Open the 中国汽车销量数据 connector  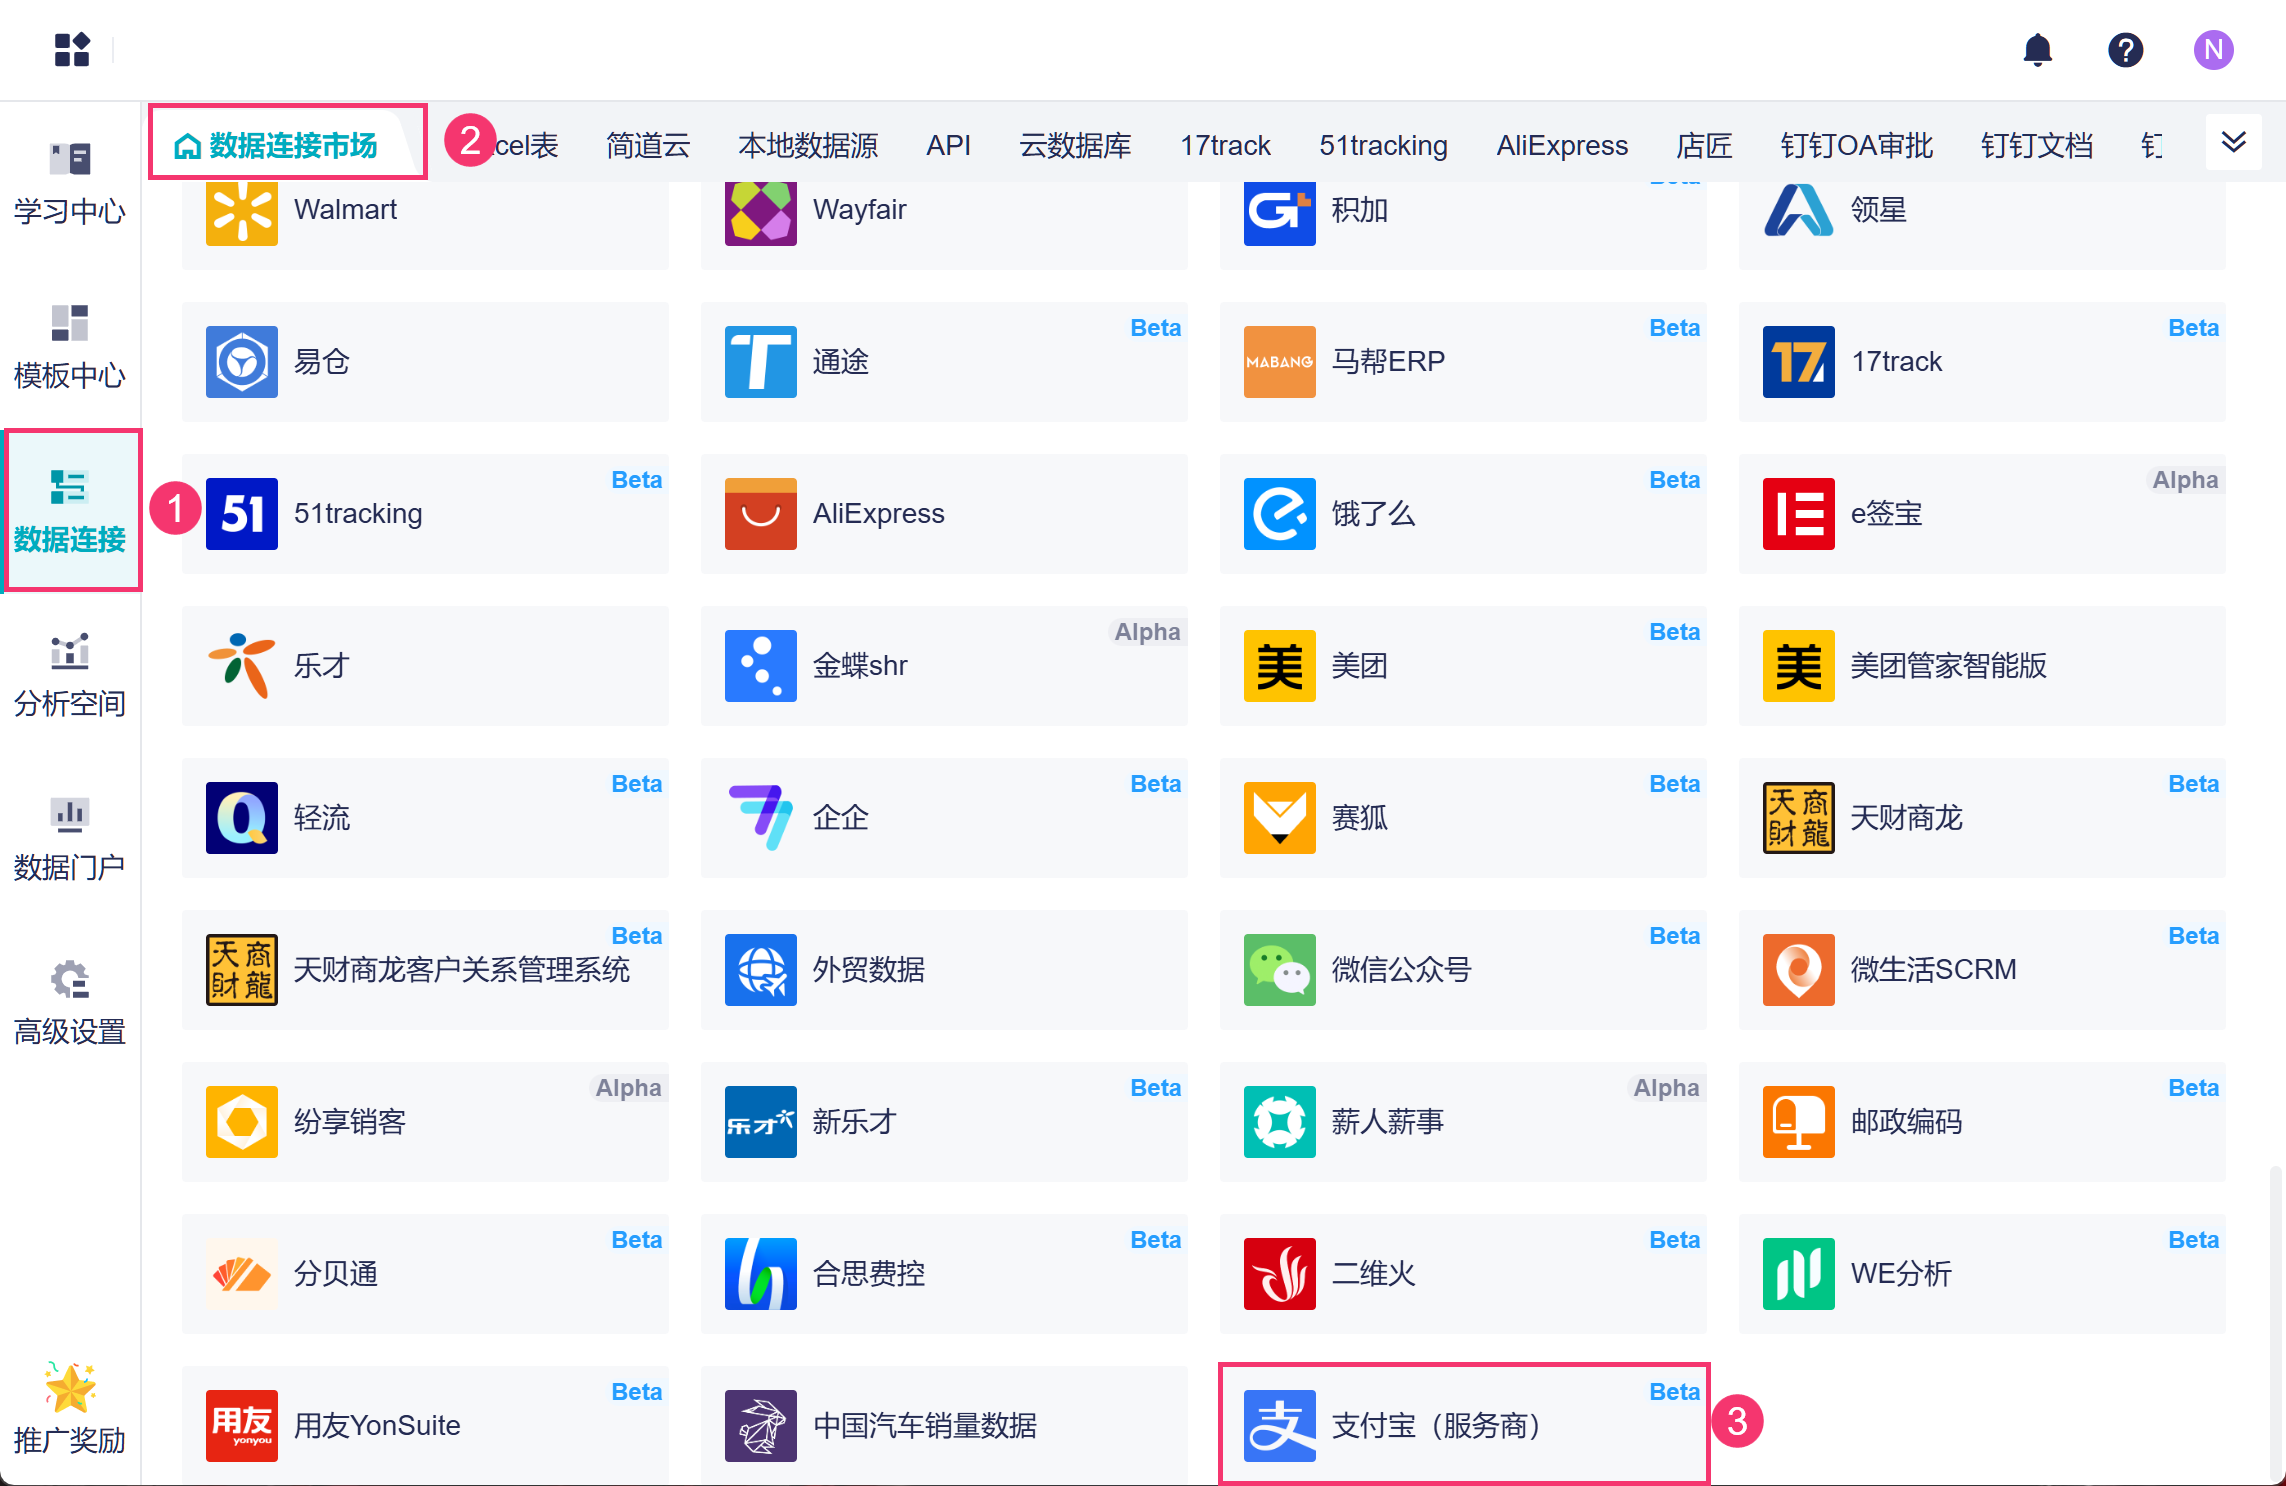pyautogui.click(x=944, y=1426)
